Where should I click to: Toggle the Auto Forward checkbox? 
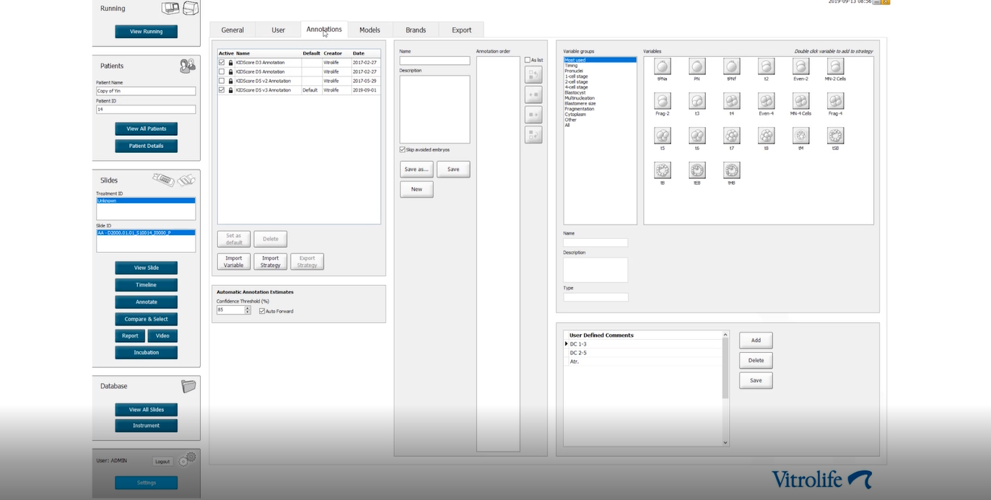[x=262, y=311]
